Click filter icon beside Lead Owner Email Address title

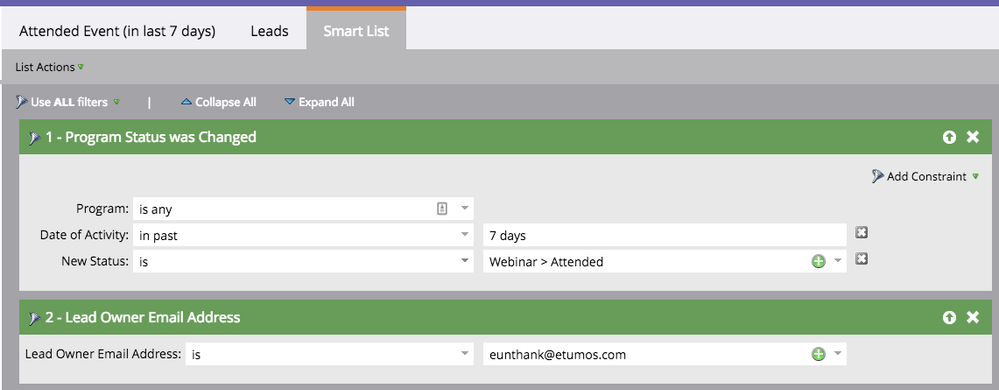click(34, 318)
